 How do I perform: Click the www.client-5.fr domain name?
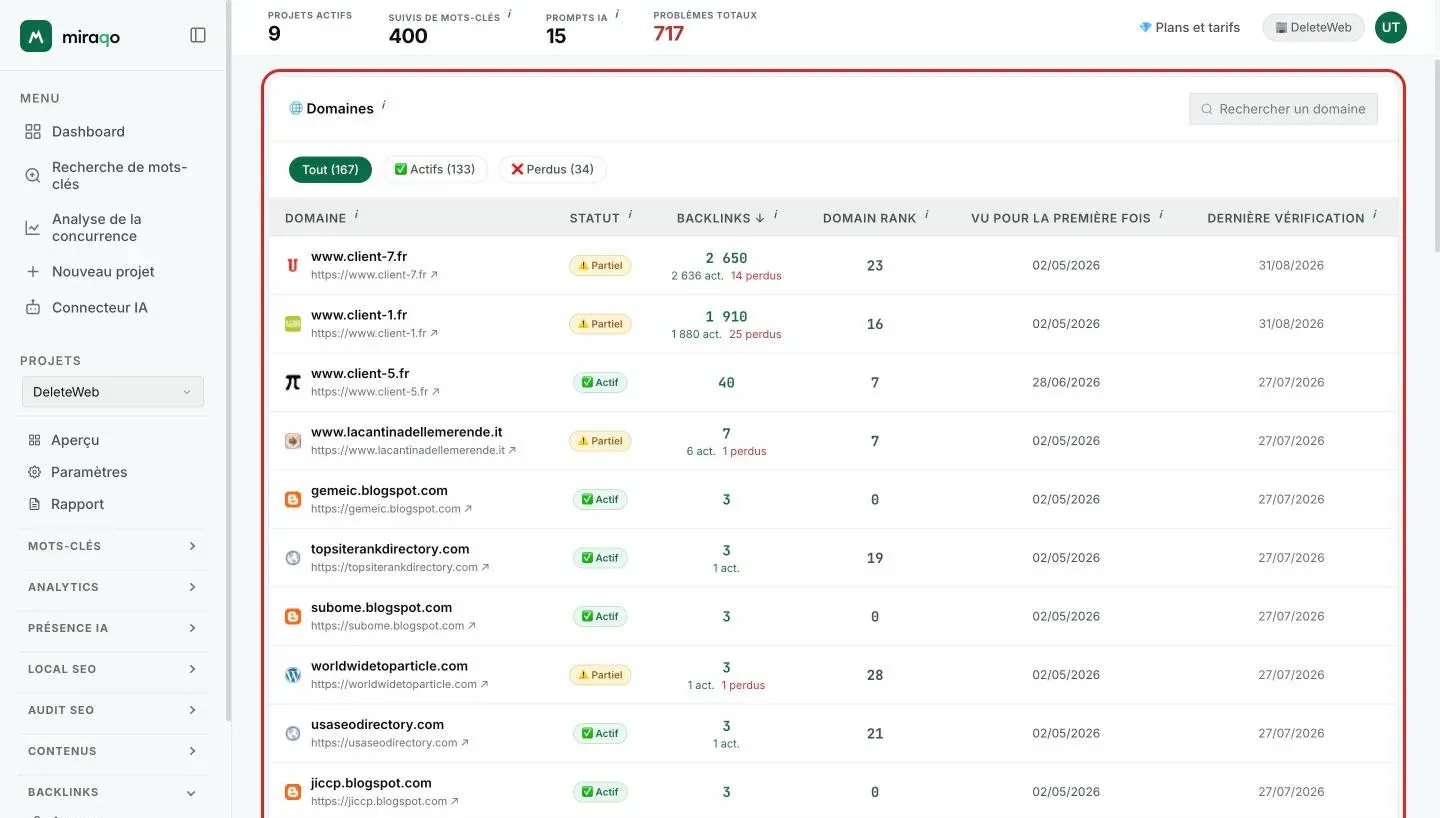click(x=360, y=373)
